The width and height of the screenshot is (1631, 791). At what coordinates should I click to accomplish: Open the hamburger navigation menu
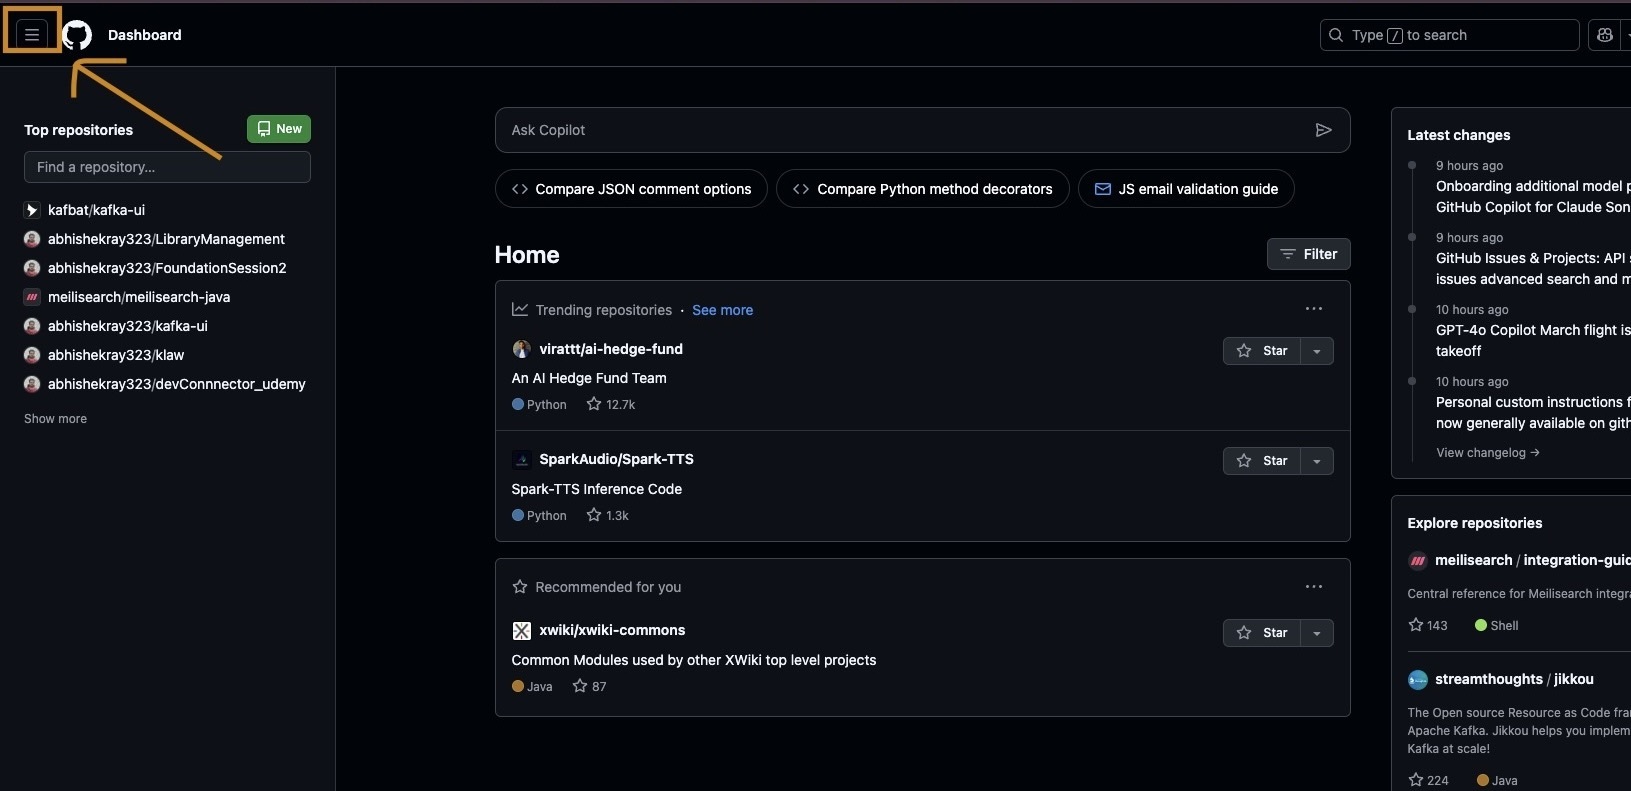pyautogui.click(x=32, y=35)
